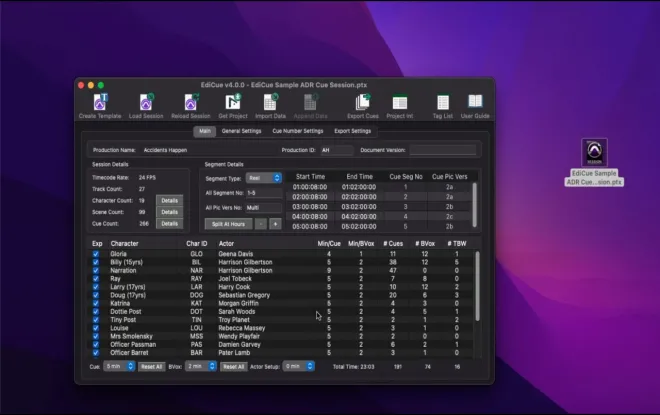Open the Cue minutes dropdown

(119, 366)
